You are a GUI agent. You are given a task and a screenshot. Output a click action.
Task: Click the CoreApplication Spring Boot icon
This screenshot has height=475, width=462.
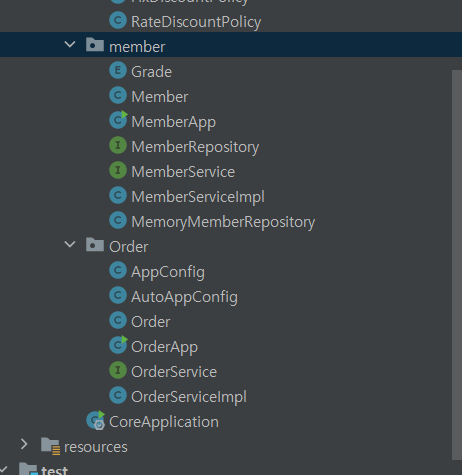(x=96, y=421)
